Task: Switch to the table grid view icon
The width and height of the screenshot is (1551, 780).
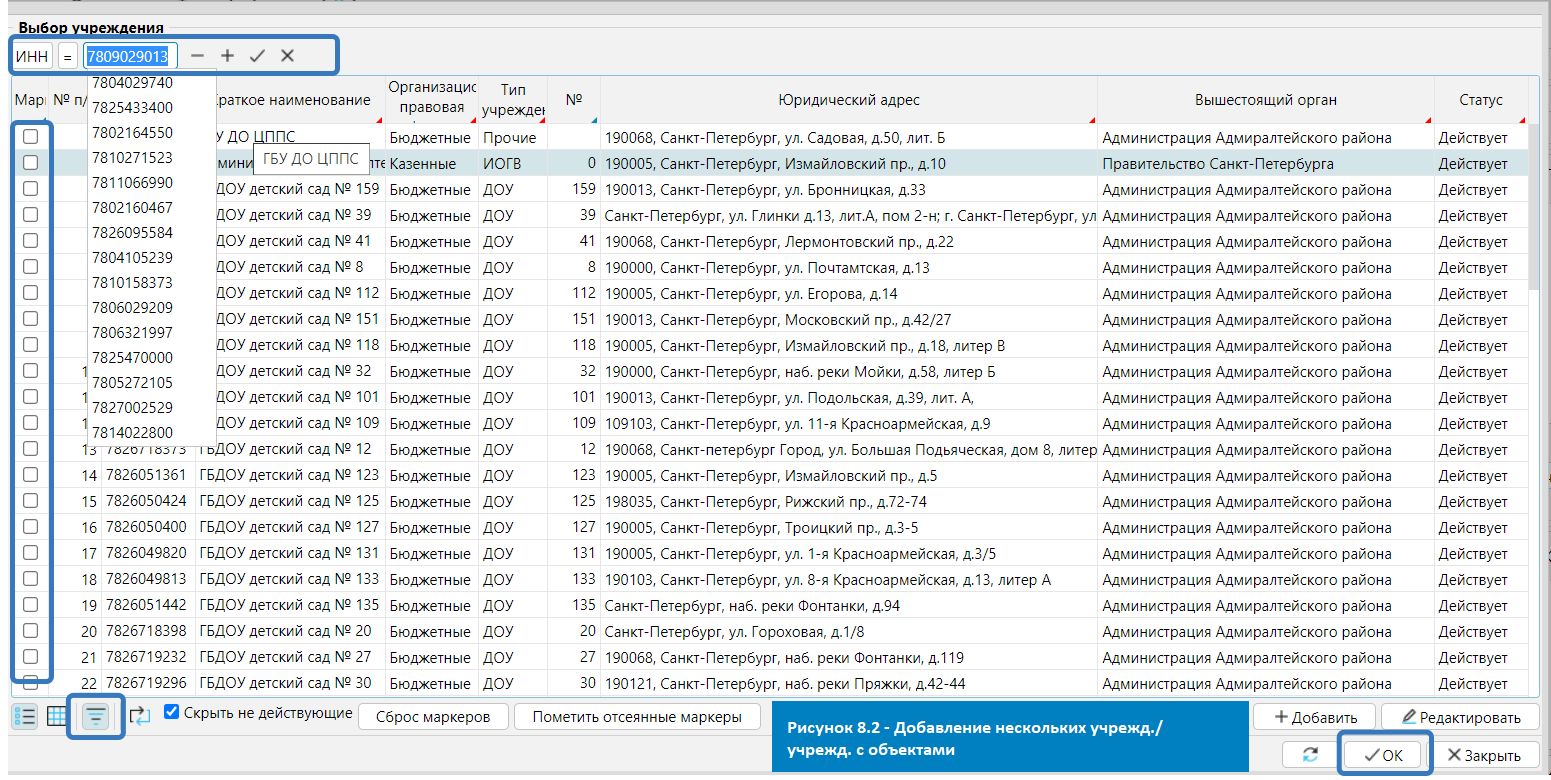Action: (x=57, y=716)
